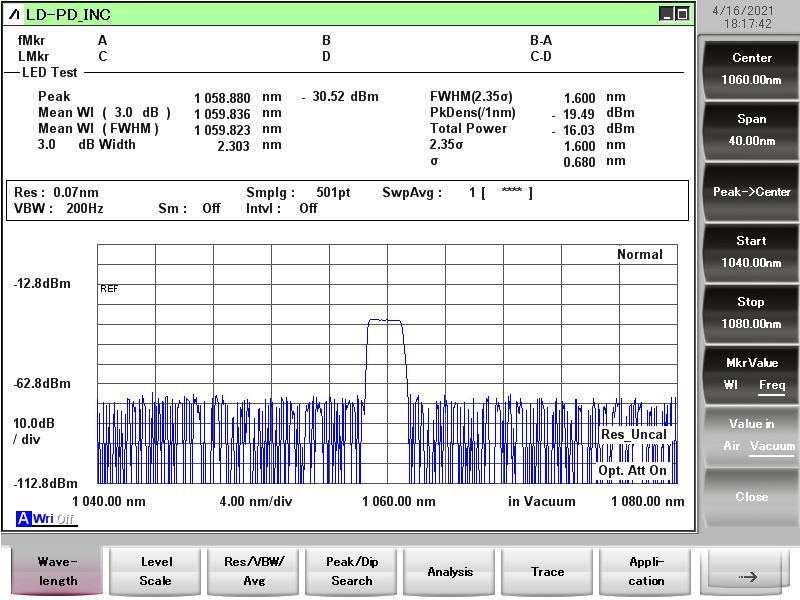Open the Wavelength menu tab

(x=57, y=571)
